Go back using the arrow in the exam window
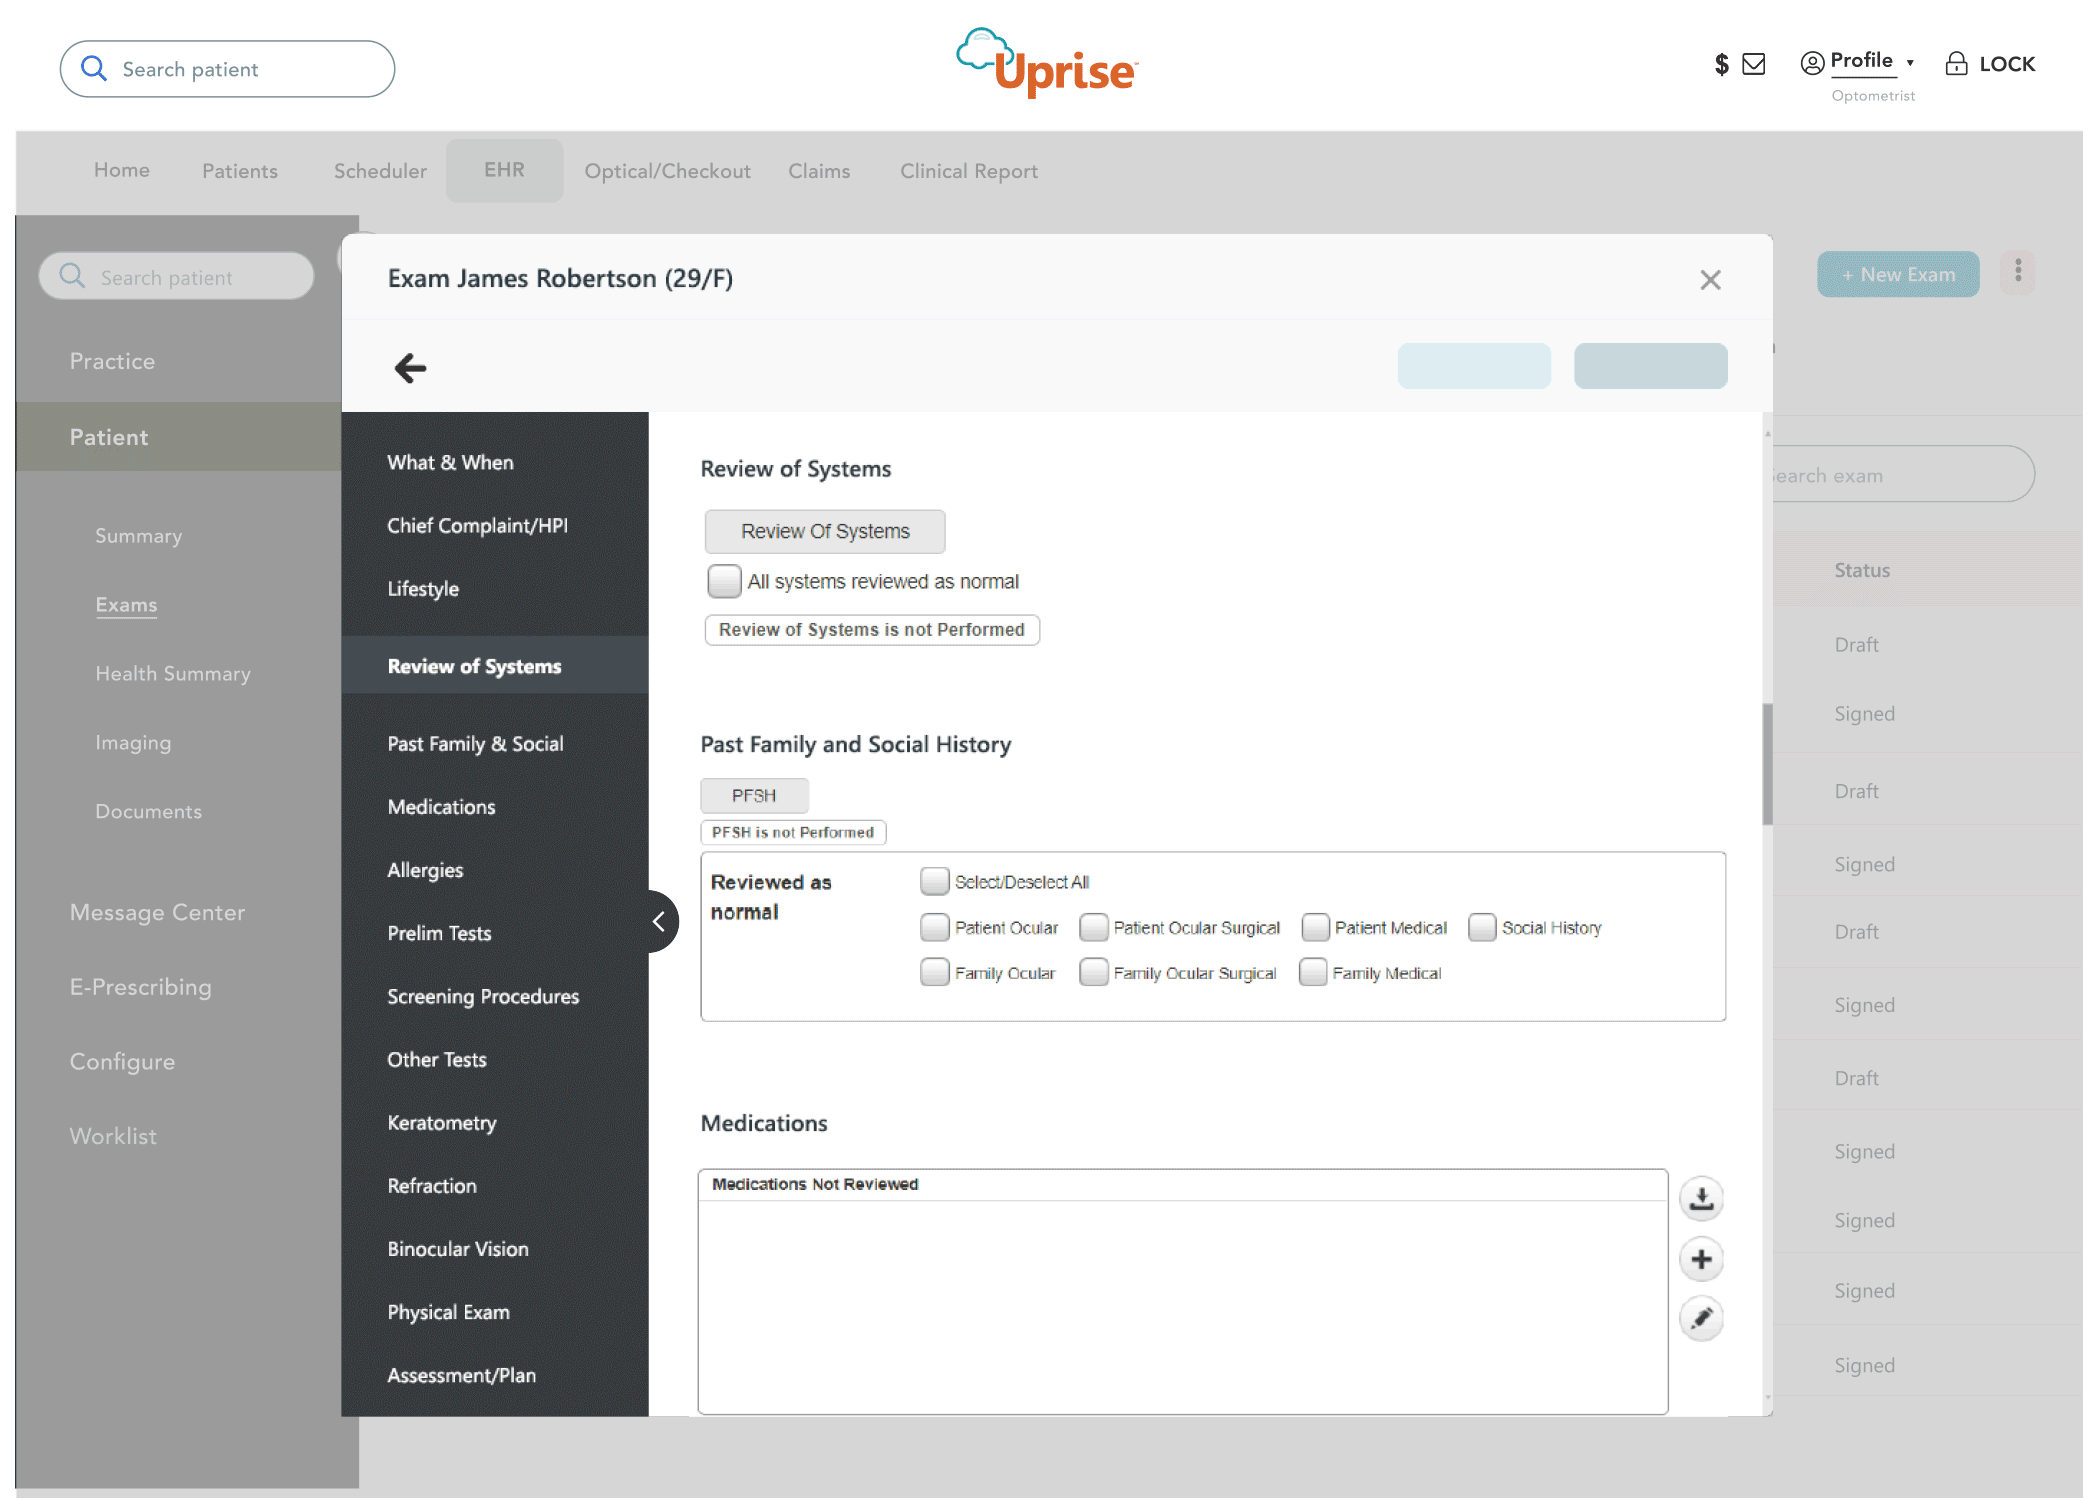2100x1500 pixels. click(x=409, y=367)
